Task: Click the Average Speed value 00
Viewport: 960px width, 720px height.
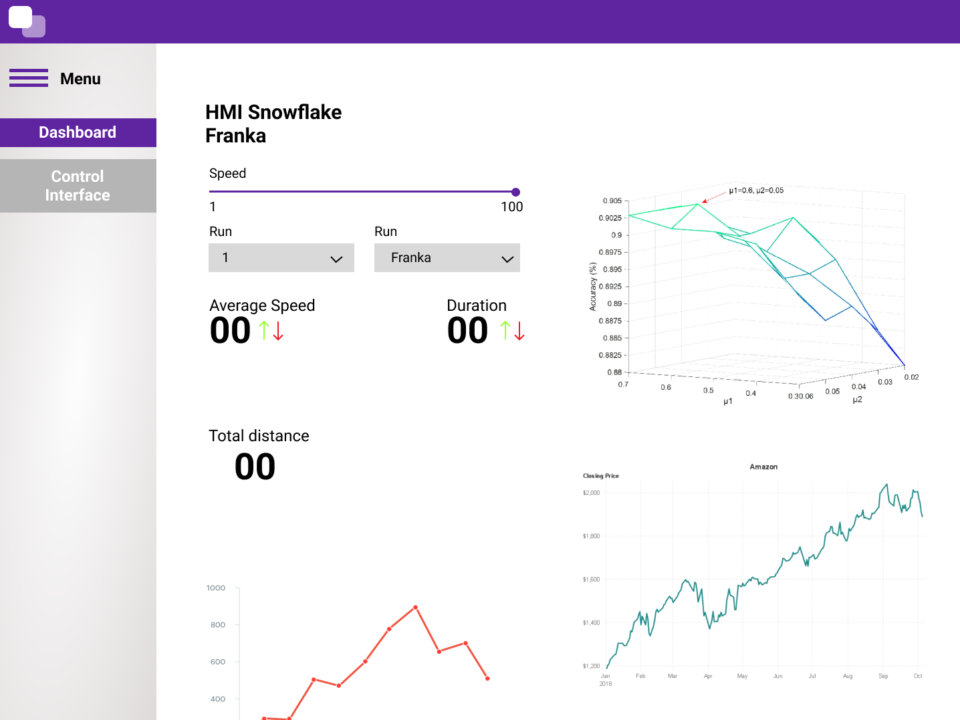Action: (230, 331)
